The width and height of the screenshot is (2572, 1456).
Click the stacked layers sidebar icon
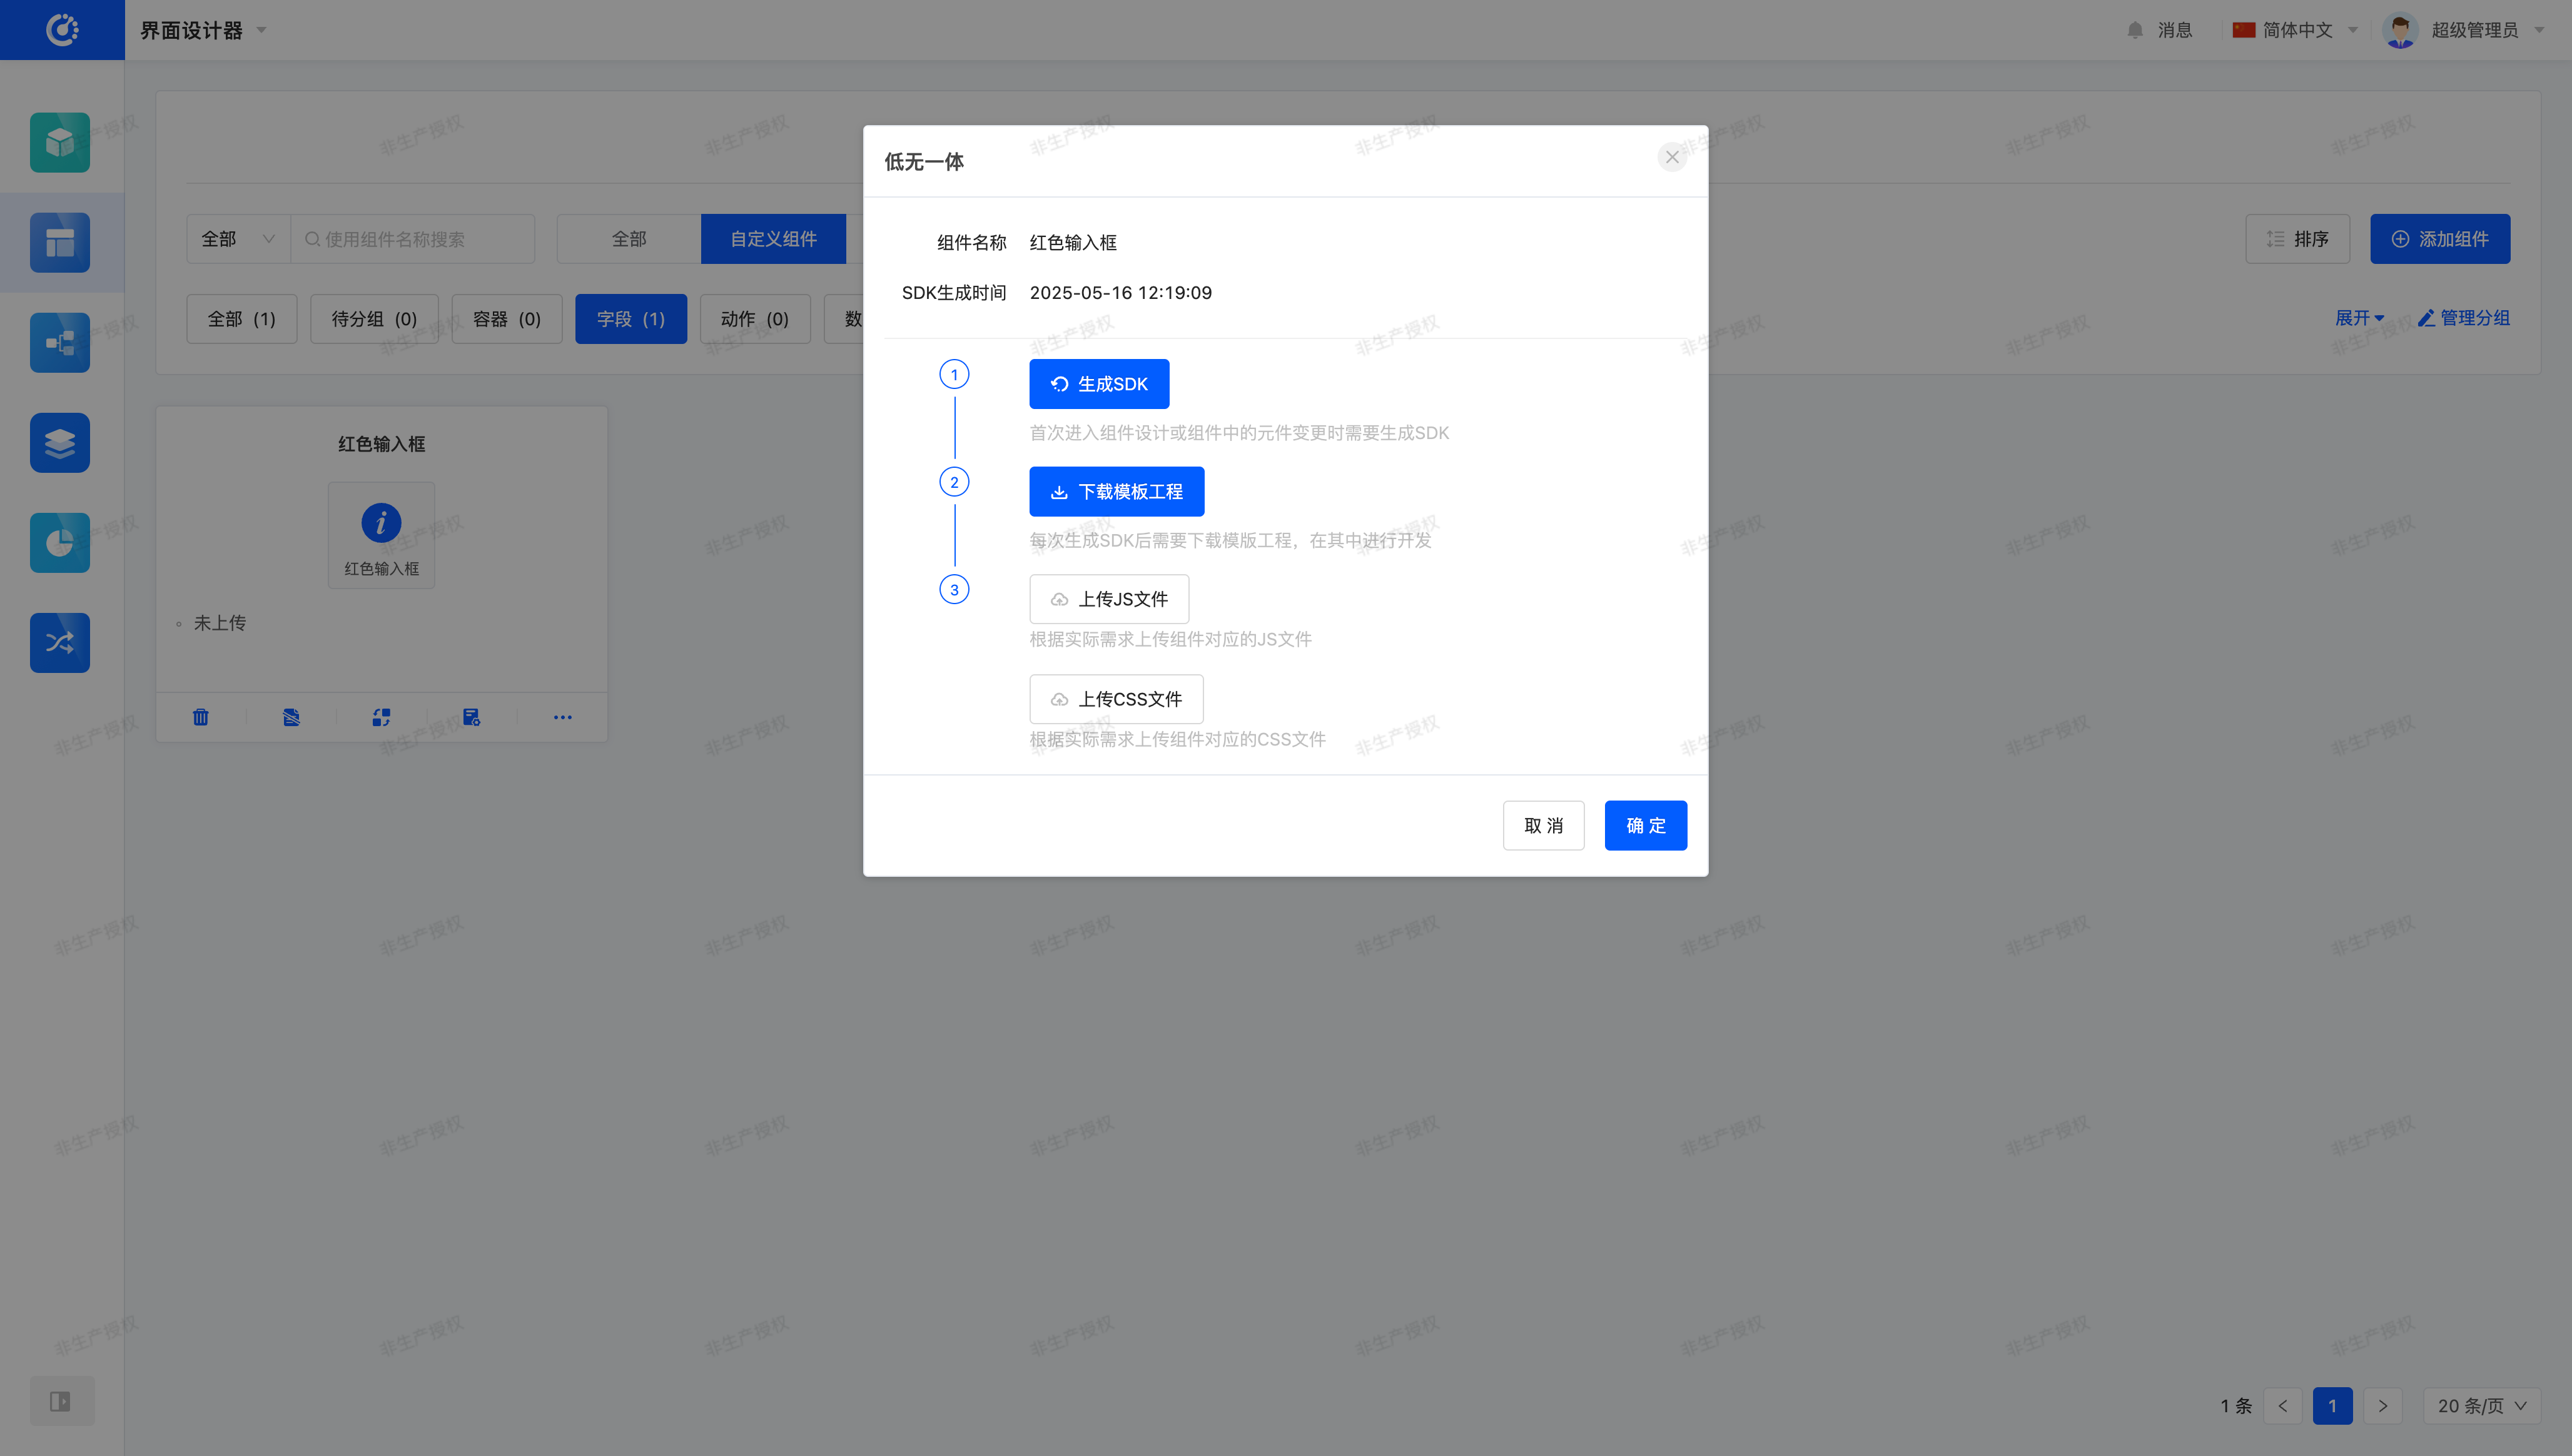click(60, 443)
